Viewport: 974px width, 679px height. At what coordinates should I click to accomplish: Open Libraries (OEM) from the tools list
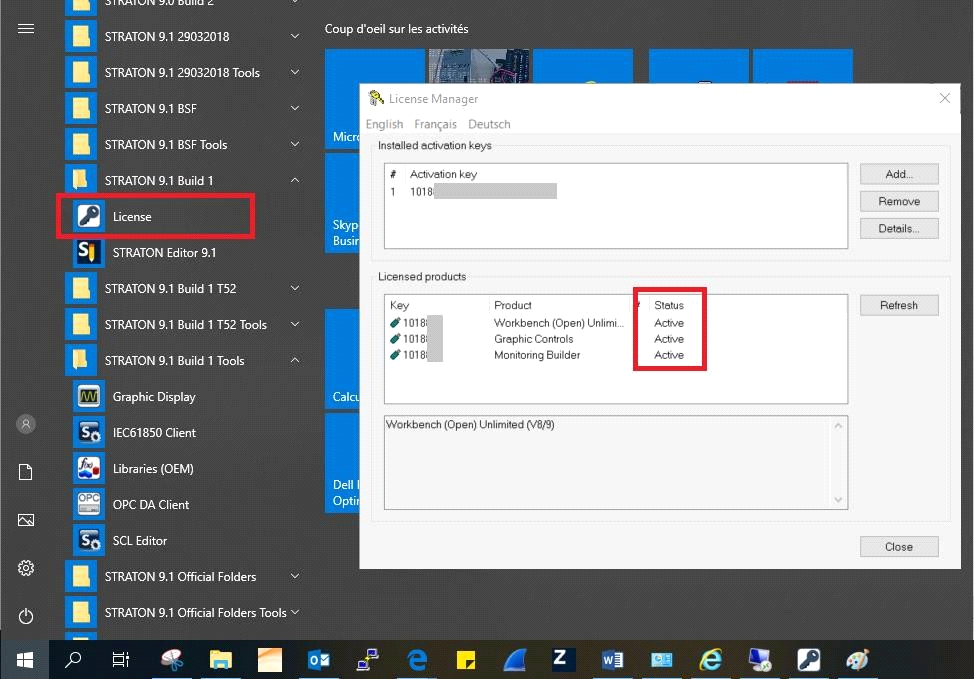(155, 468)
